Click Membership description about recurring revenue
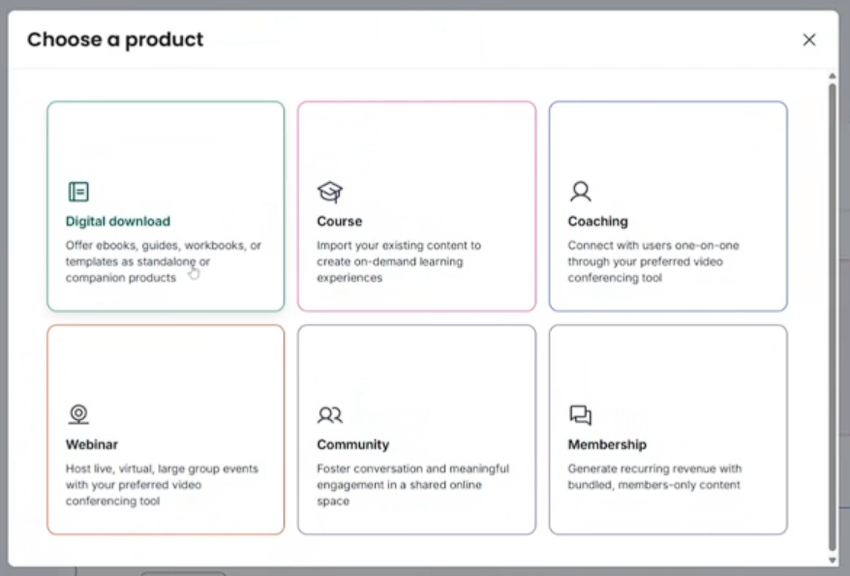 (654, 476)
